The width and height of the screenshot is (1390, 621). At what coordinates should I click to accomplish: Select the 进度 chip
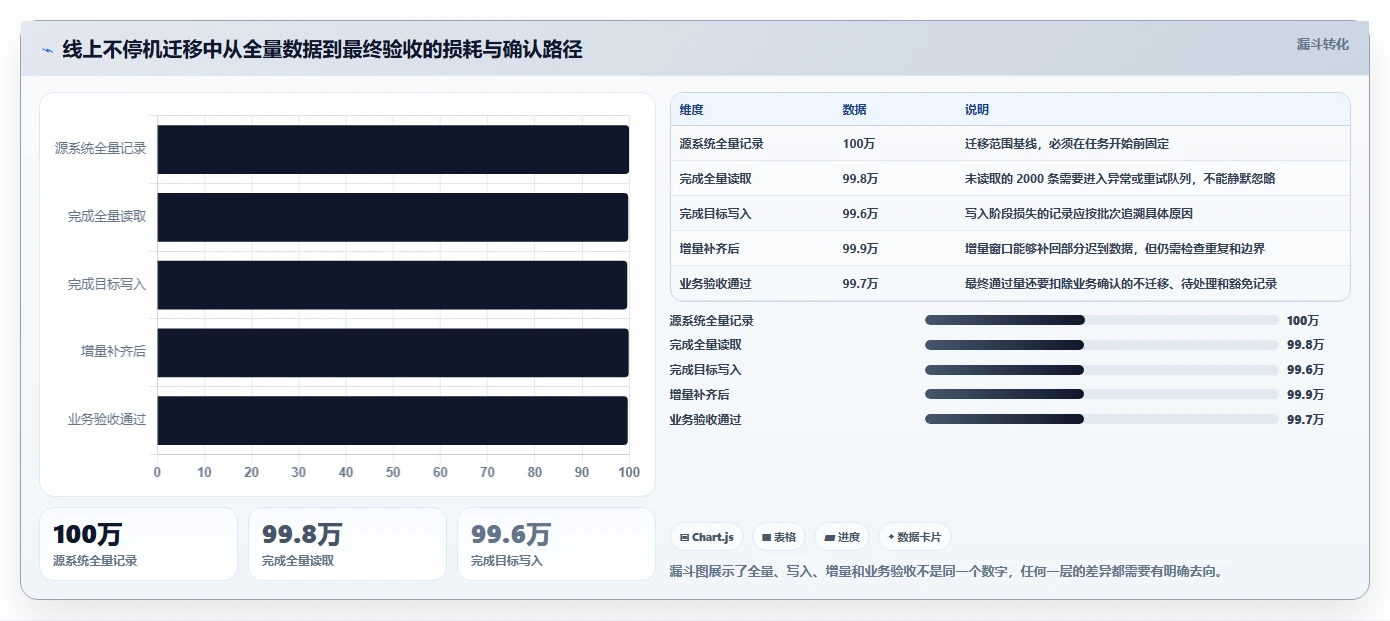pos(842,537)
